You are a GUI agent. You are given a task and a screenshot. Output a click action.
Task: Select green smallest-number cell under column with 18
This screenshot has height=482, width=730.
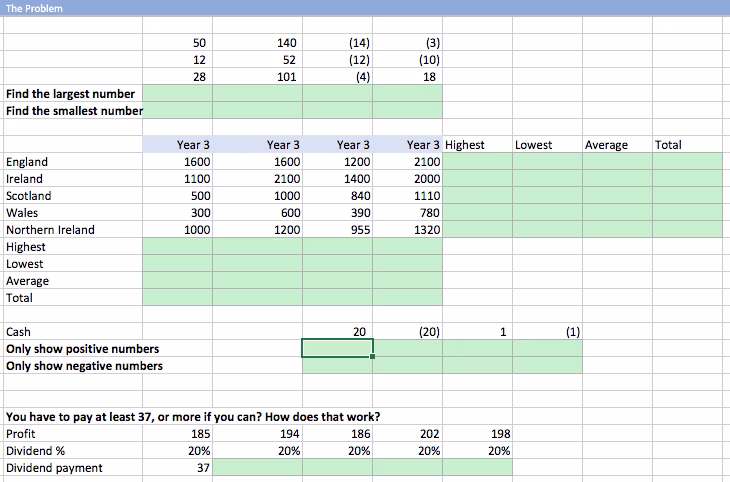[407, 111]
